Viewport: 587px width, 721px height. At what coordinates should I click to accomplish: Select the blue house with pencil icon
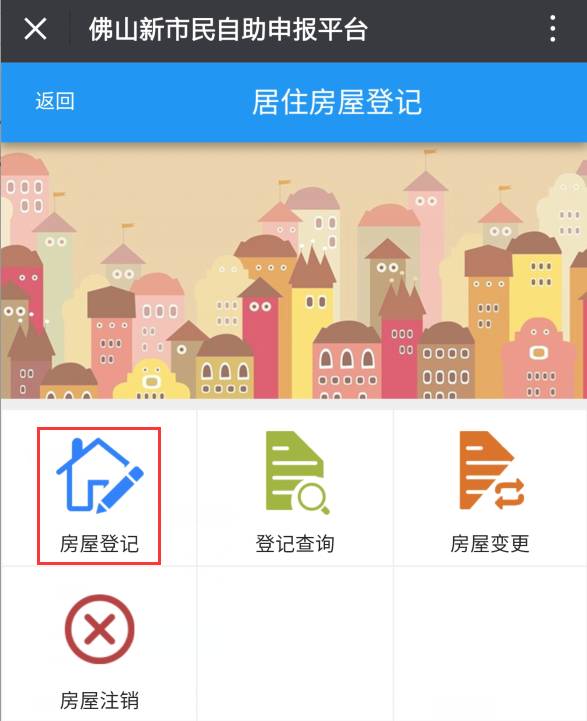click(100, 475)
